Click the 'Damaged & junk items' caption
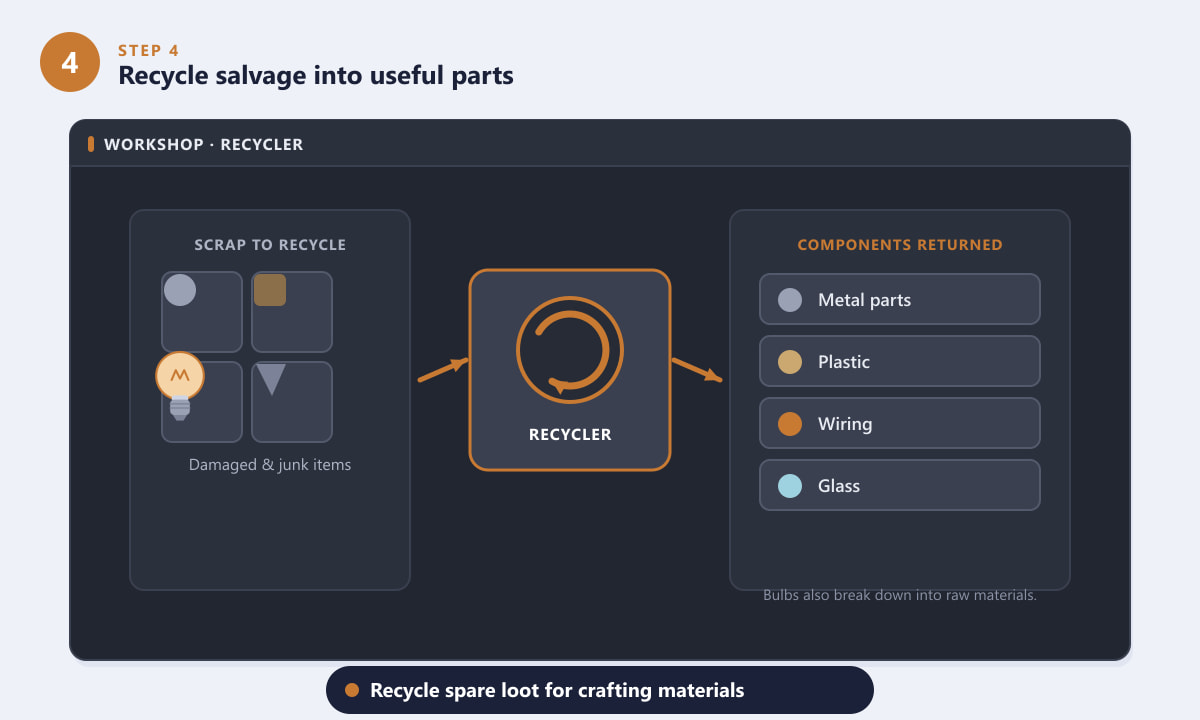The image size is (1200, 720). click(270, 465)
